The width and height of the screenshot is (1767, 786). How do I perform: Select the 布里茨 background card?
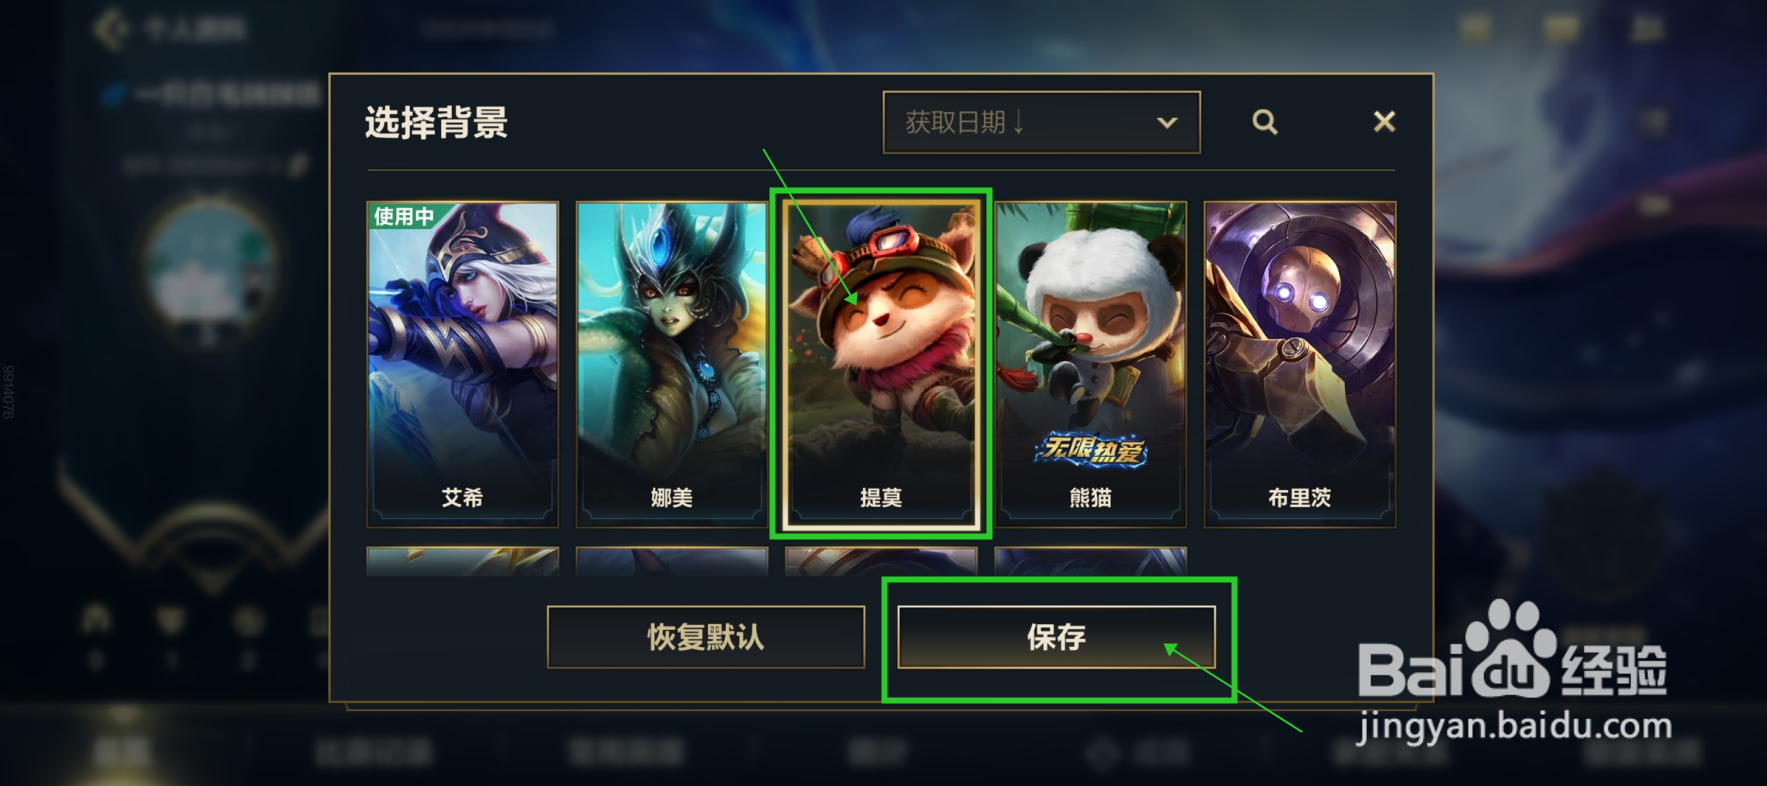(1299, 364)
